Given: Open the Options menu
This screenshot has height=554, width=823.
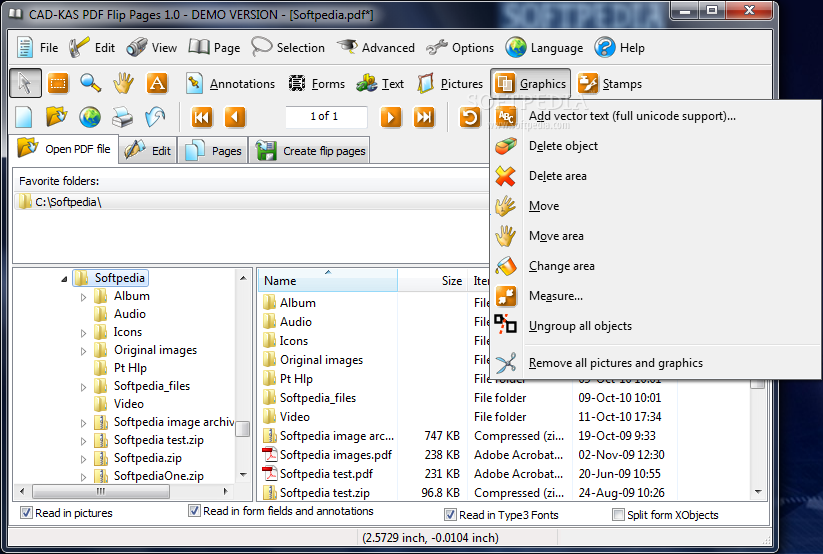Looking at the screenshot, I should pyautogui.click(x=460, y=48).
